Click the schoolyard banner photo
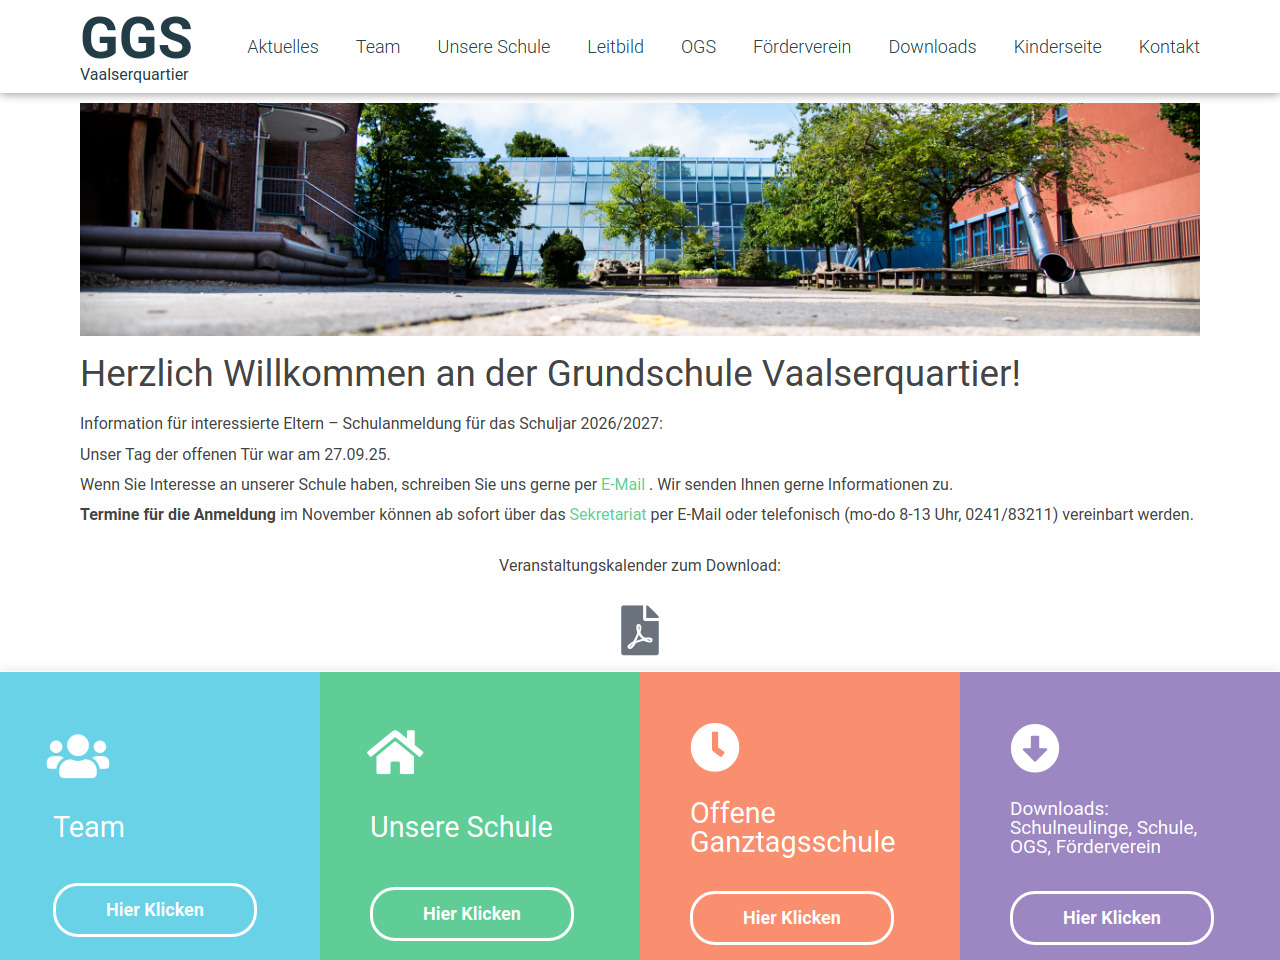The width and height of the screenshot is (1280, 960). [640, 219]
